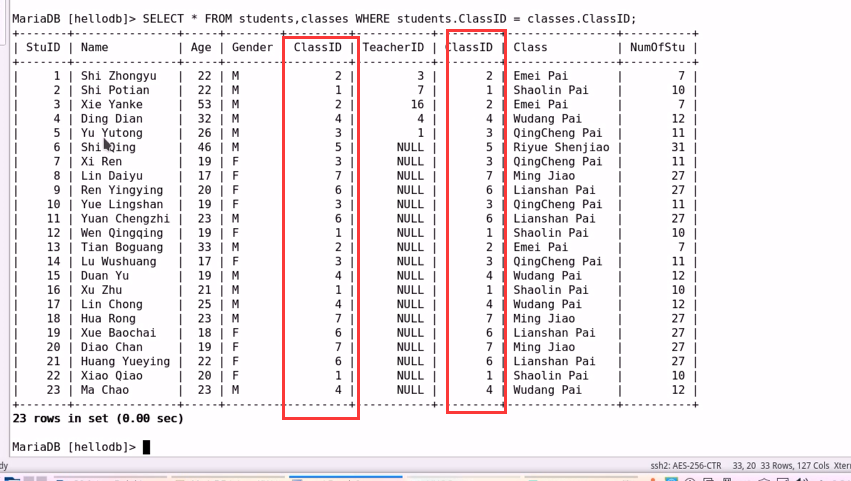Select the name Xiao Qiao

point(112,376)
